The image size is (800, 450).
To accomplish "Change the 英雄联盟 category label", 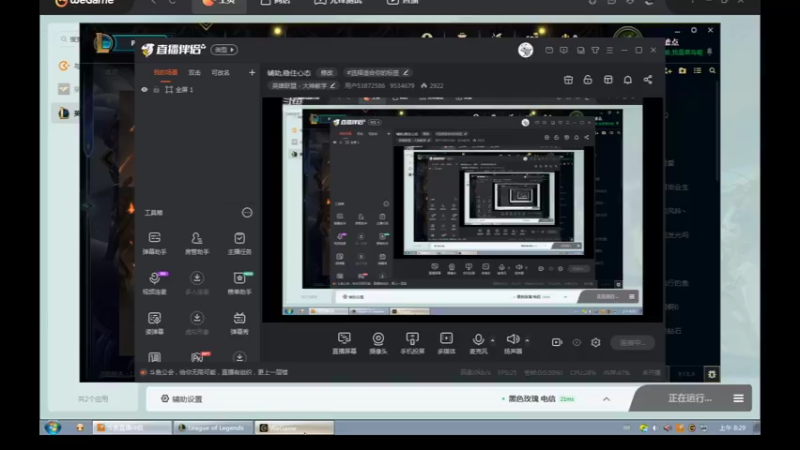I will [303, 86].
